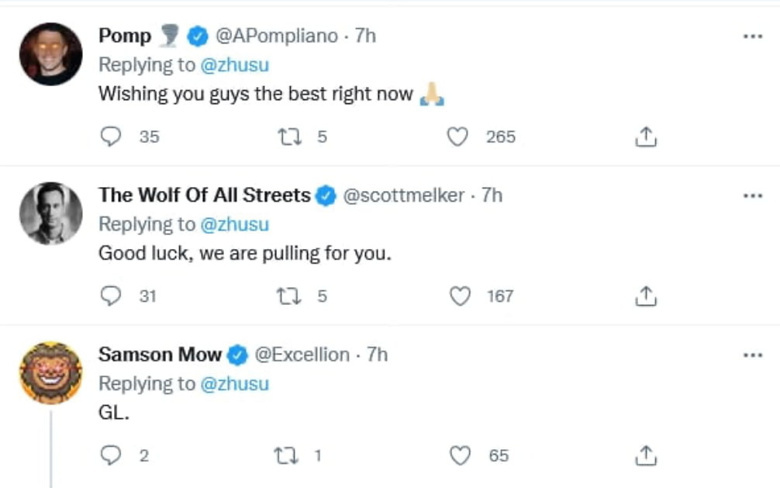
Task: Open more options on Samson Mow's tweet
Action: (752, 355)
